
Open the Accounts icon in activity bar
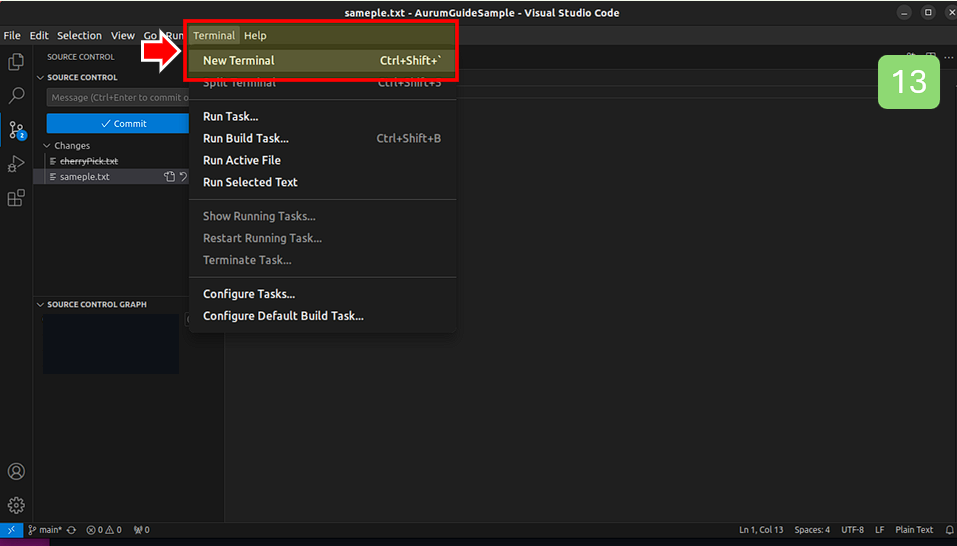point(16,471)
